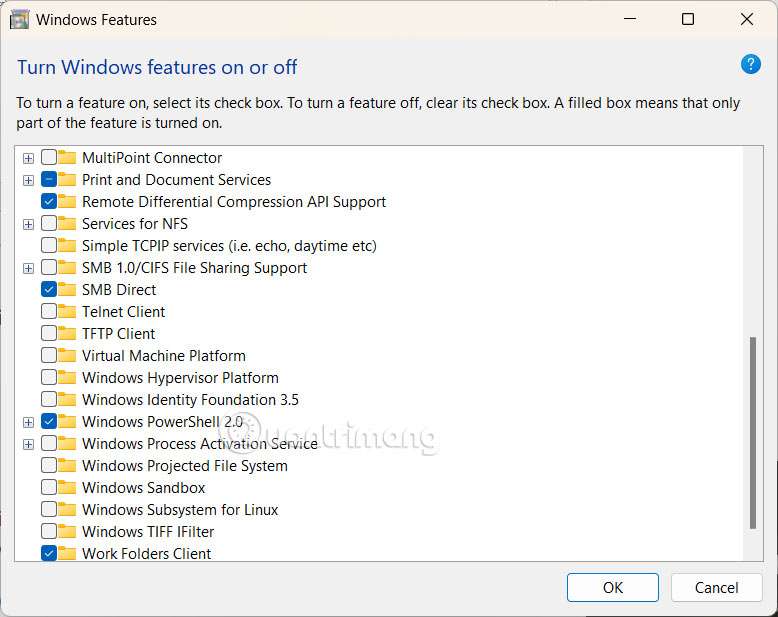Enable Windows Subsystem for Linux checkbox
778x617 pixels.
[49, 509]
